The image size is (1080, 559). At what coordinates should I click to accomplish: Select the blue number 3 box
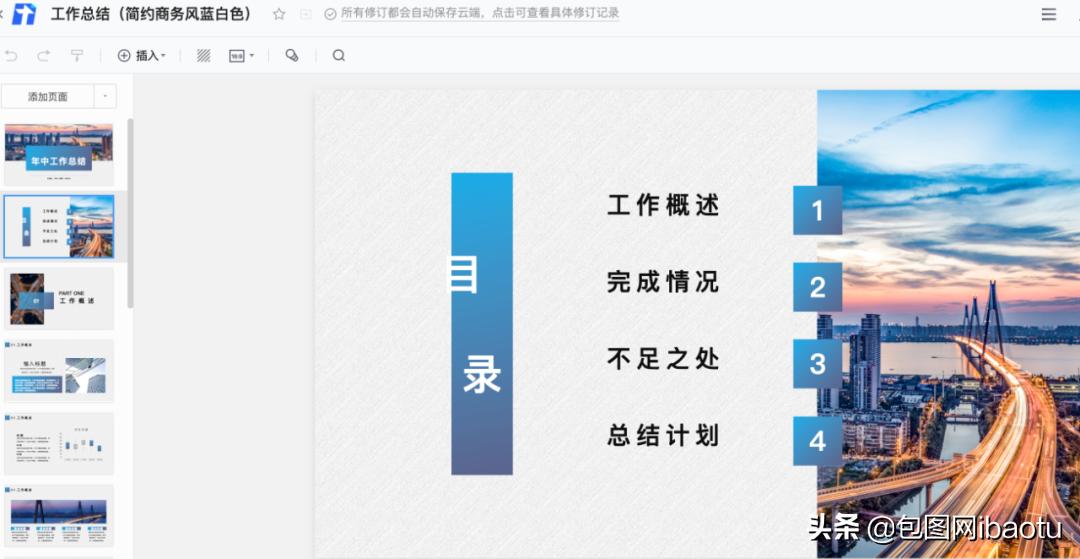pos(818,363)
